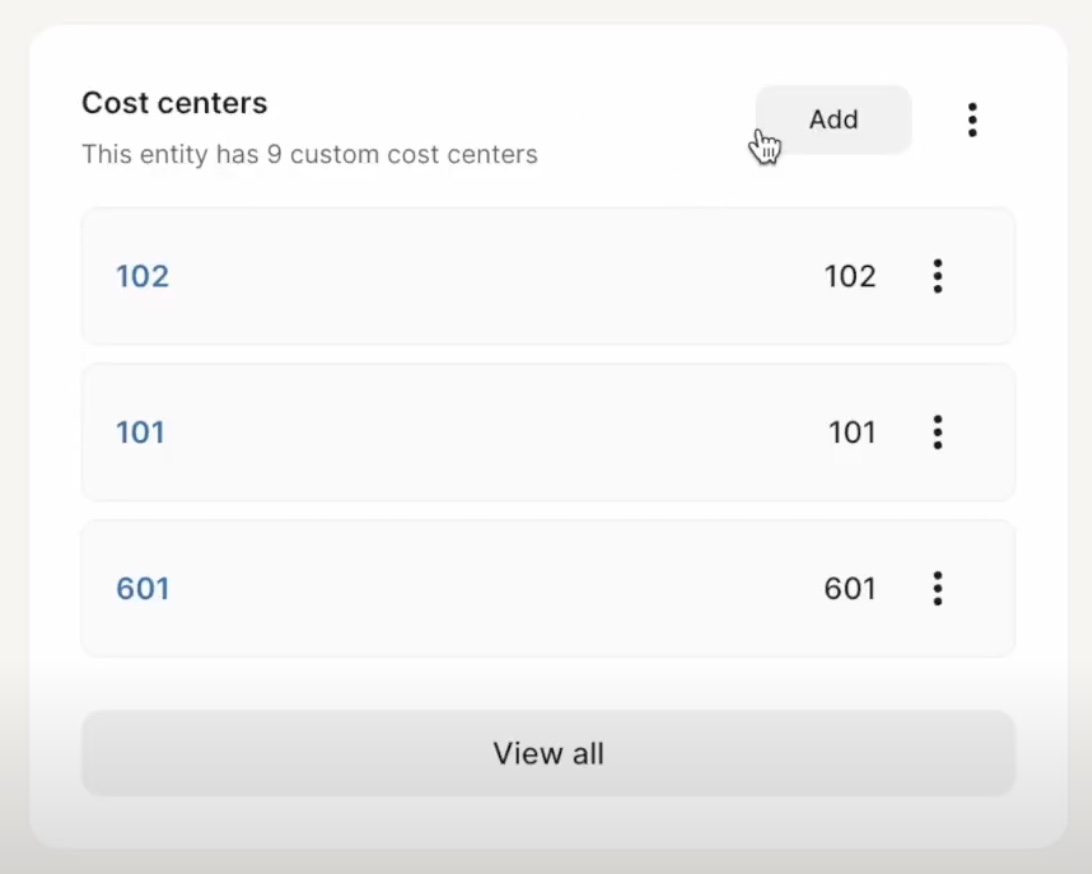Image resolution: width=1092 pixels, height=874 pixels.
Task: Select the black 601 code value
Action: (x=850, y=588)
